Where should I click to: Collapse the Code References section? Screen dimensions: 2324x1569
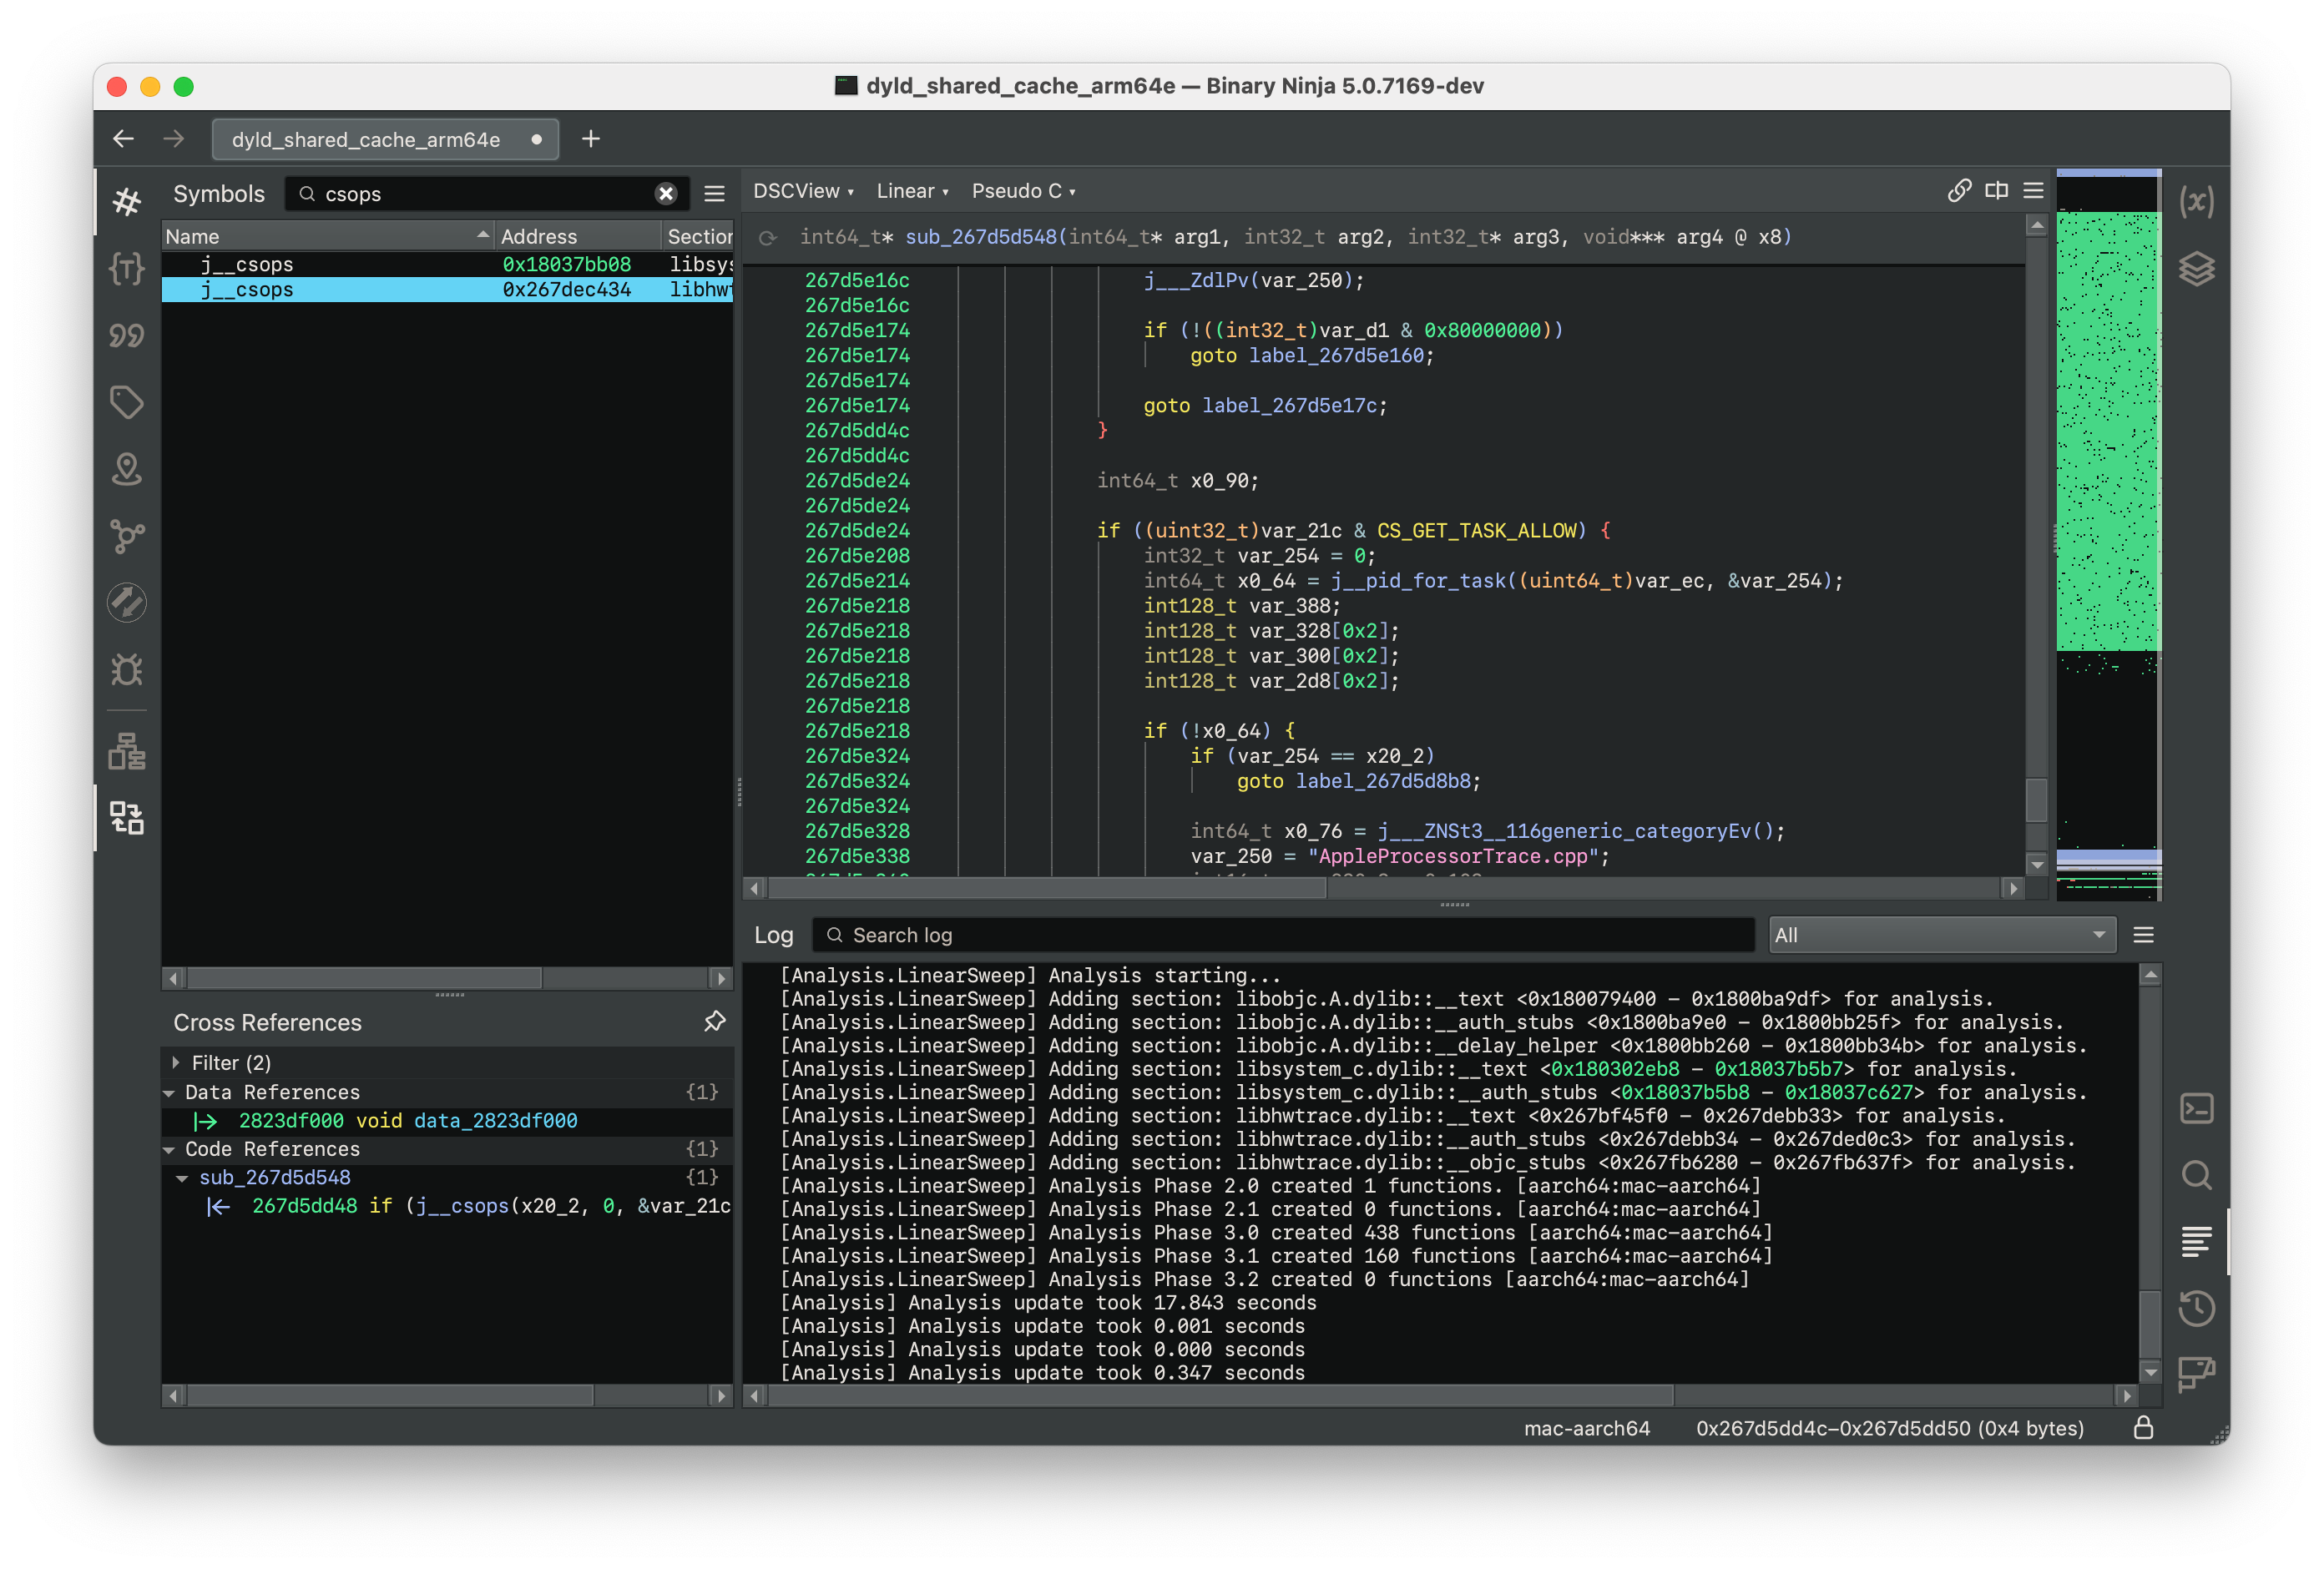(172, 1149)
